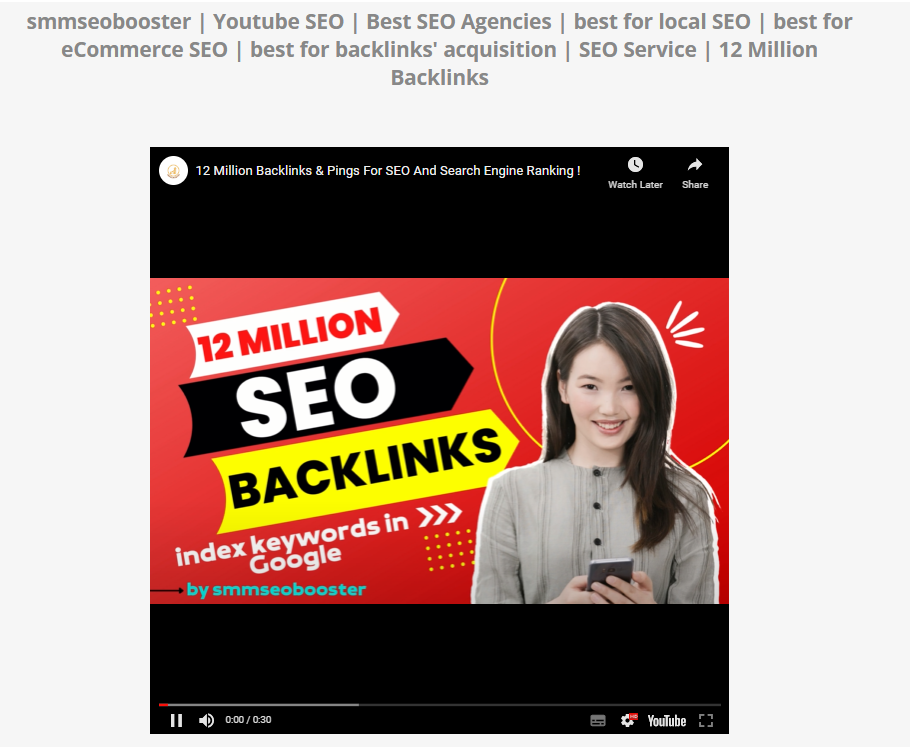
Task: Open the player settings gear
Action: pos(628,719)
